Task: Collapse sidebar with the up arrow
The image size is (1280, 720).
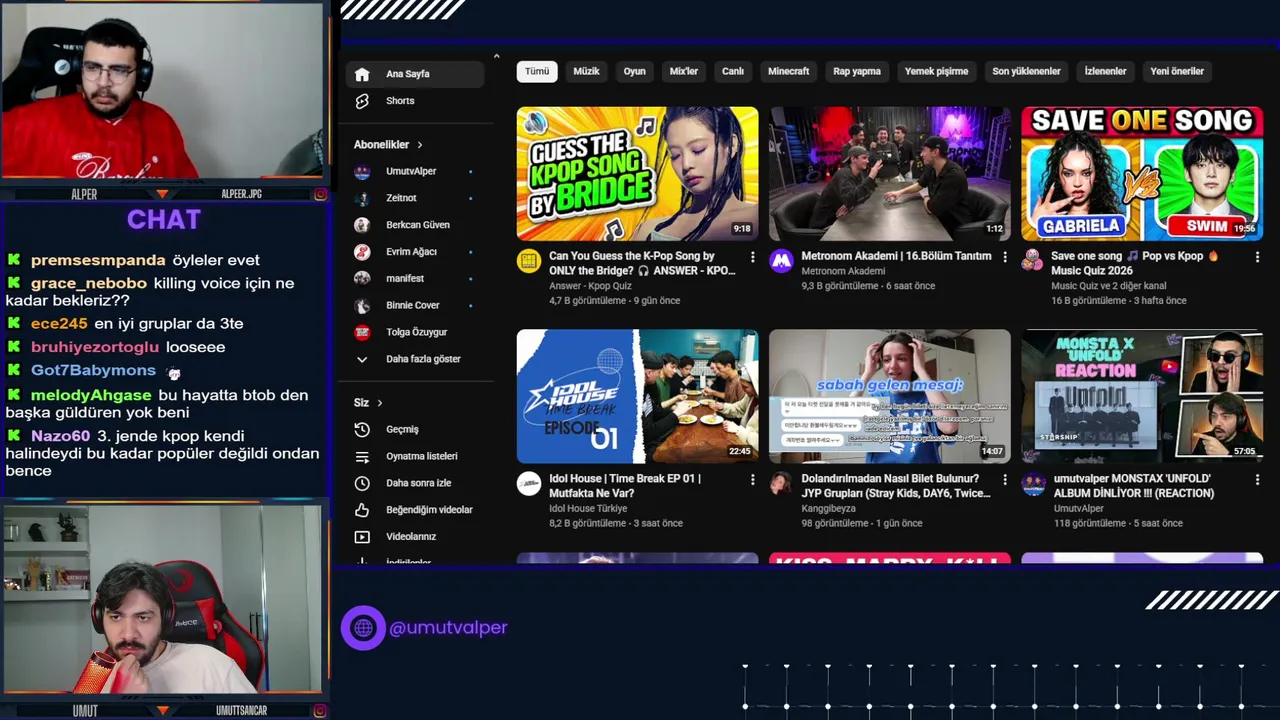Action: tap(496, 56)
